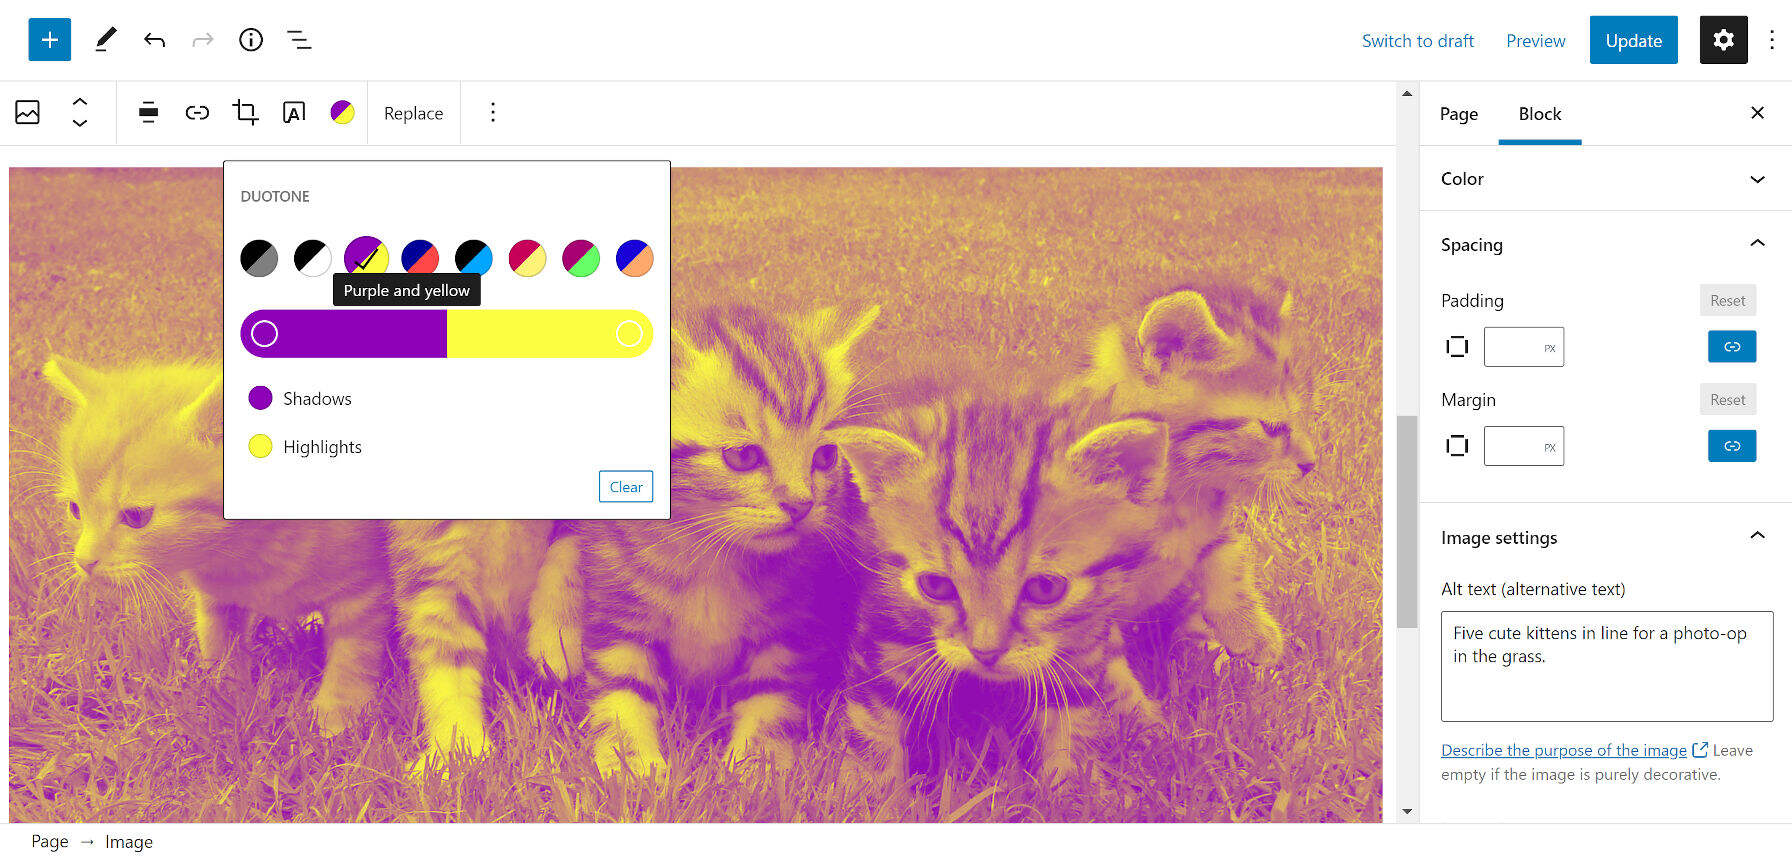Open the block inserter plus button
The height and width of the screenshot is (856, 1792).
click(x=50, y=40)
